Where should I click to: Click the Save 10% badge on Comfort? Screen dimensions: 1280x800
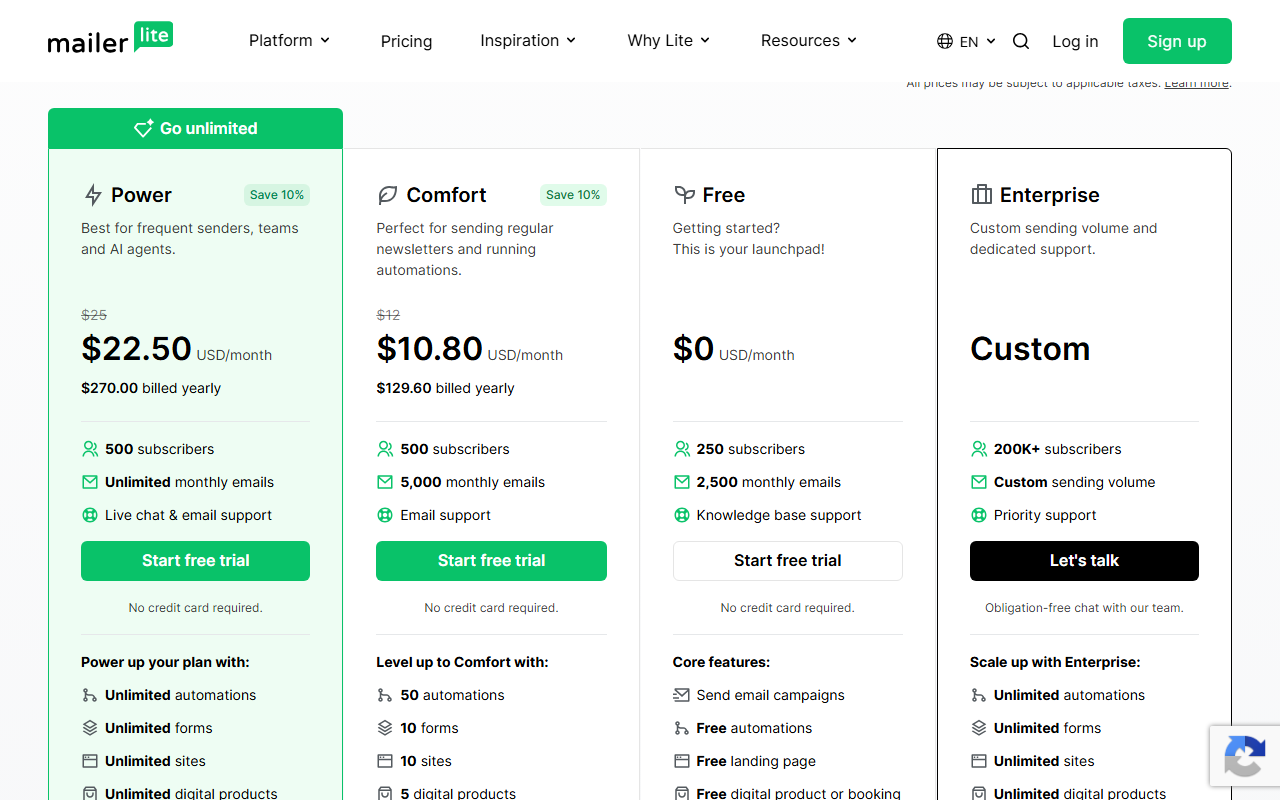click(x=573, y=195)
